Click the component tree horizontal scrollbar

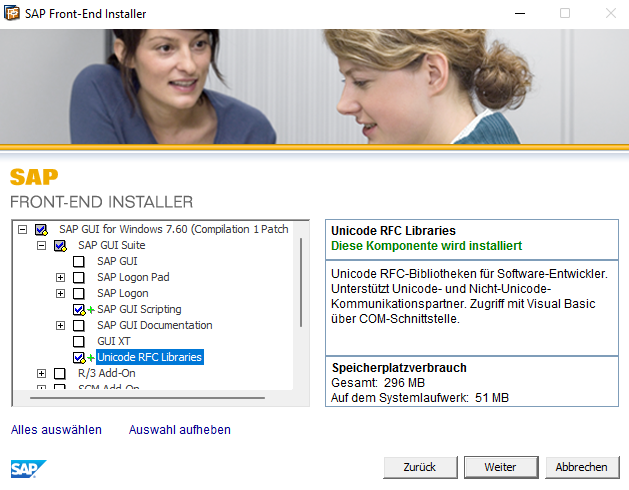[147, 398]
